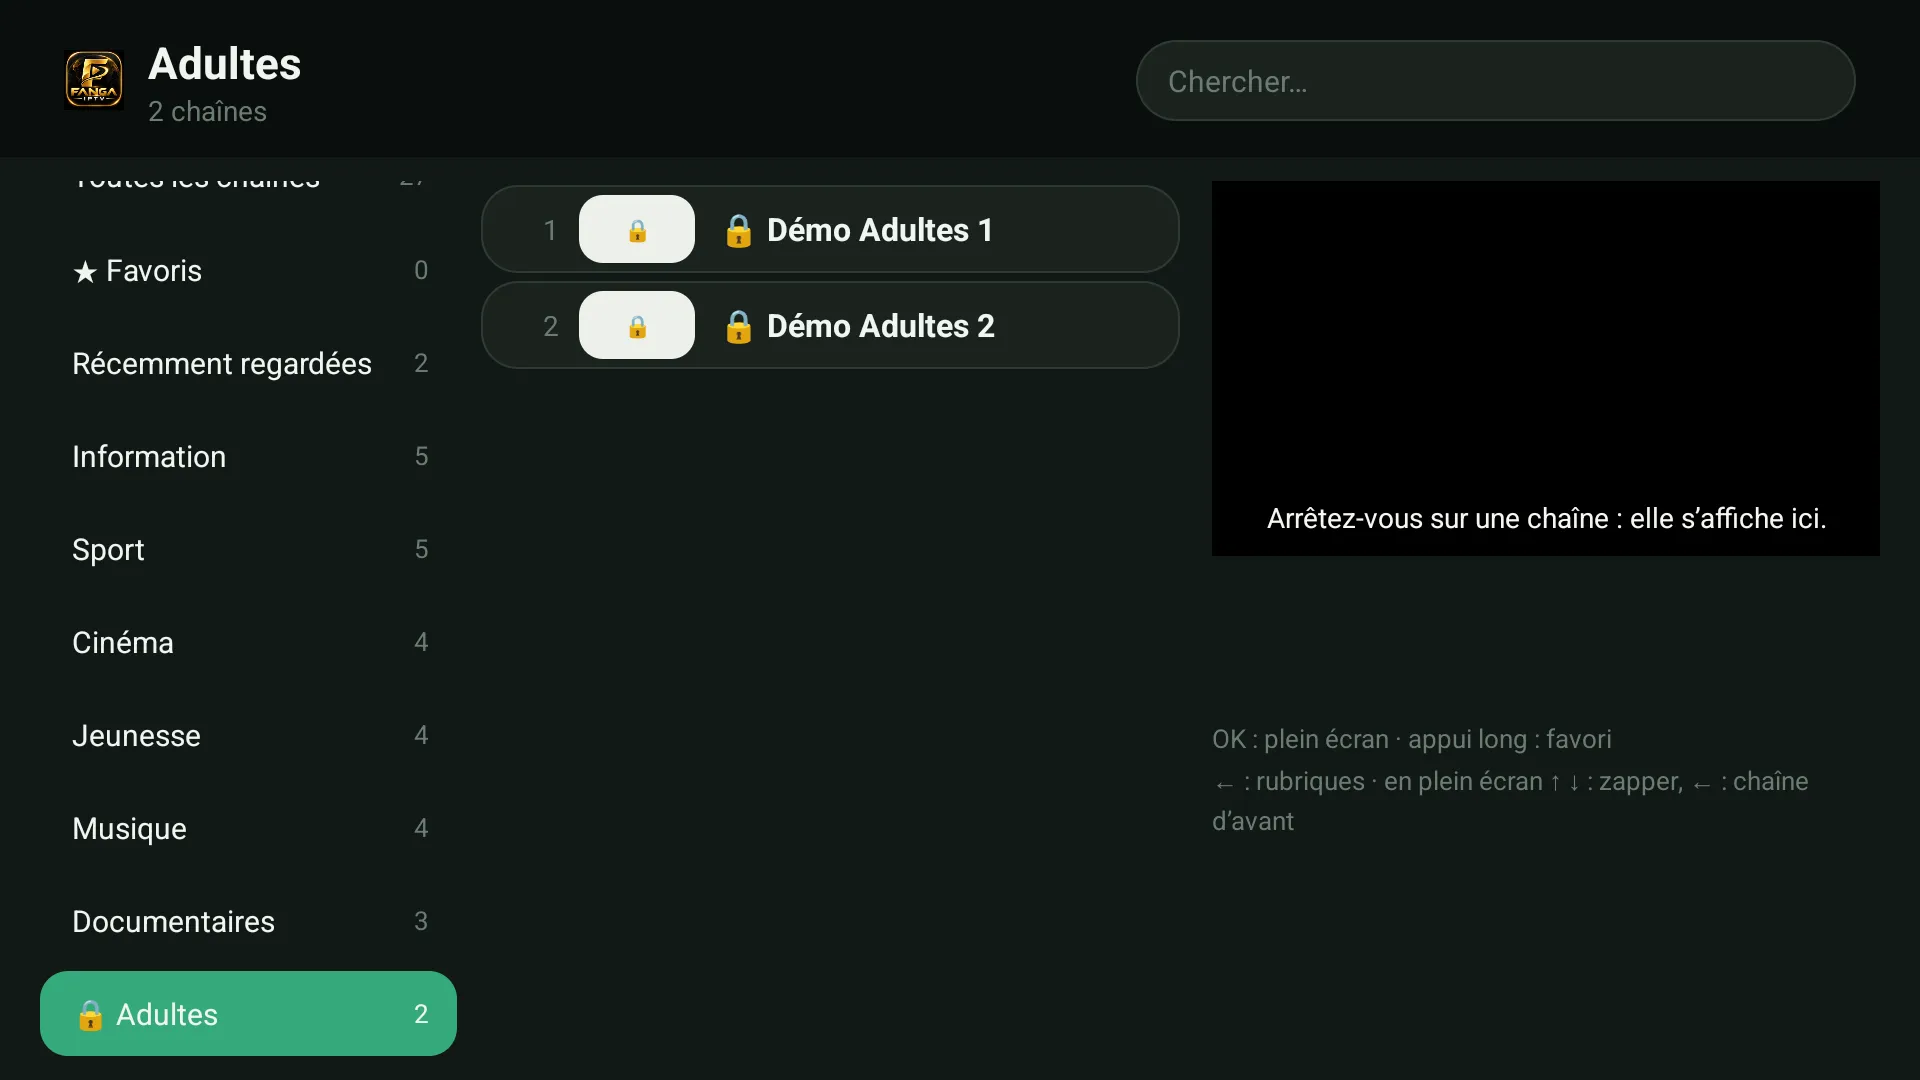Open the Musique category

(x=248, y=828)
